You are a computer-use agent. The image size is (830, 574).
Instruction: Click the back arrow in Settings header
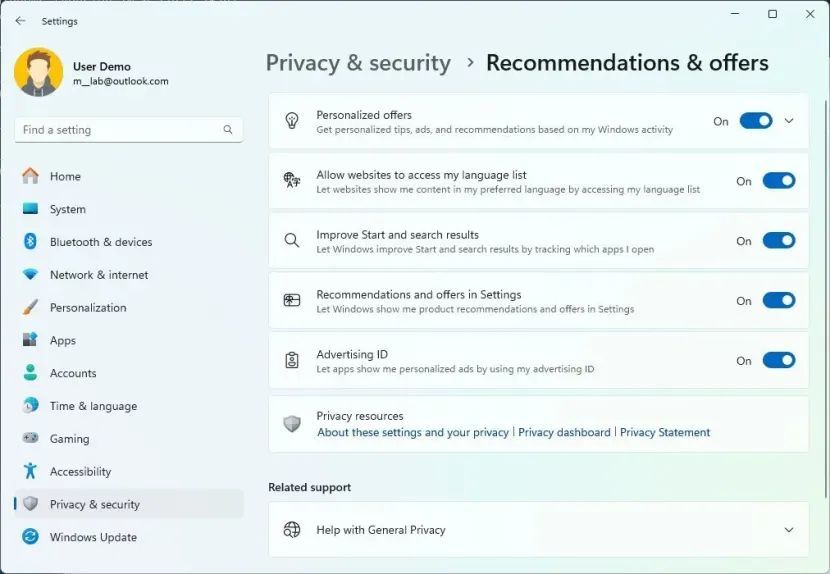(20, 21)
